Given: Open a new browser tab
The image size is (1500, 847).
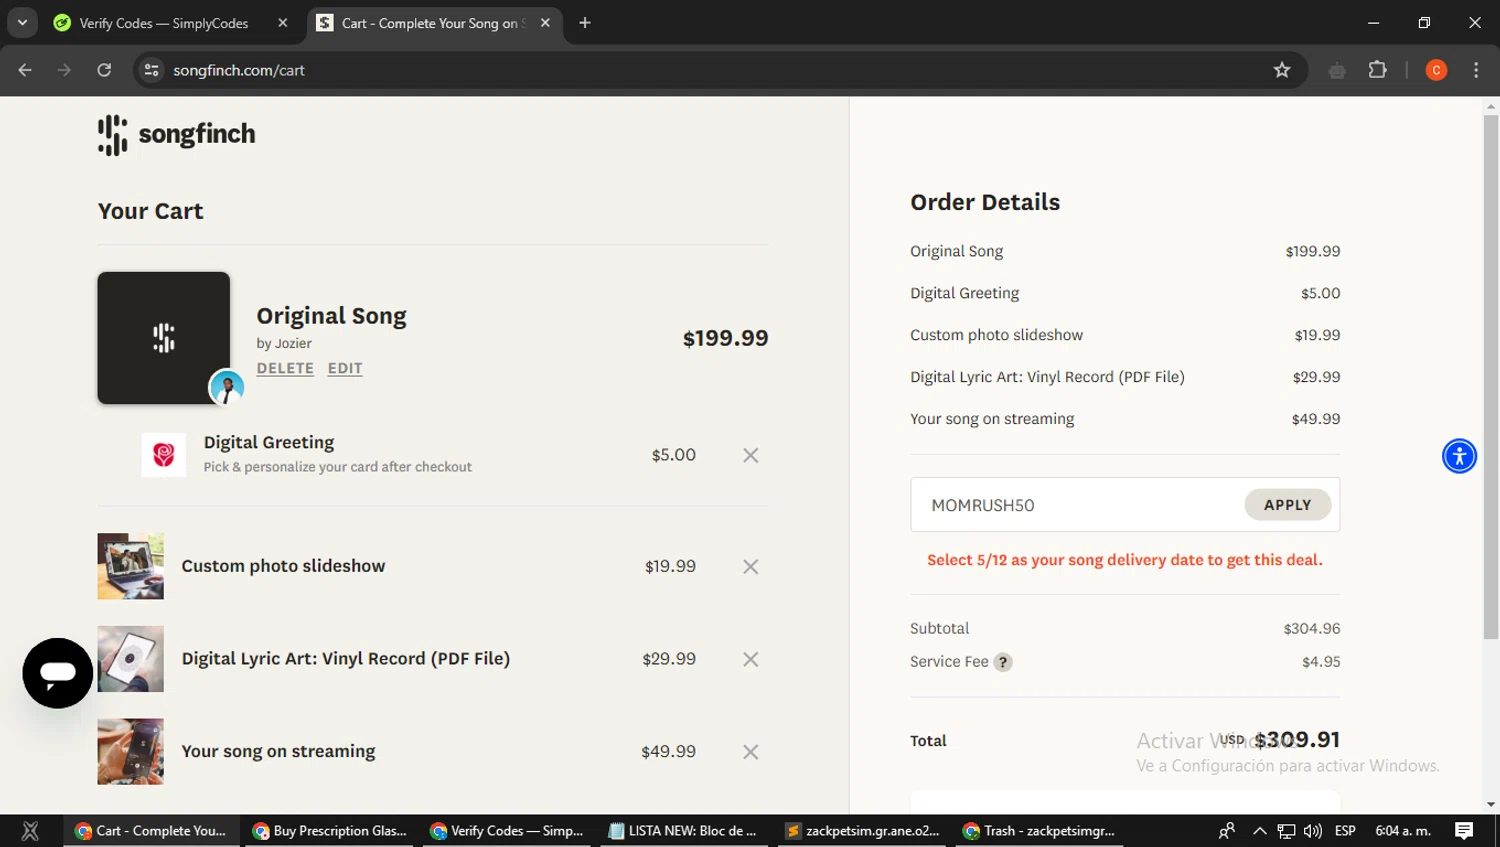Looking at the screenshot, I should [x=585, y=23].
